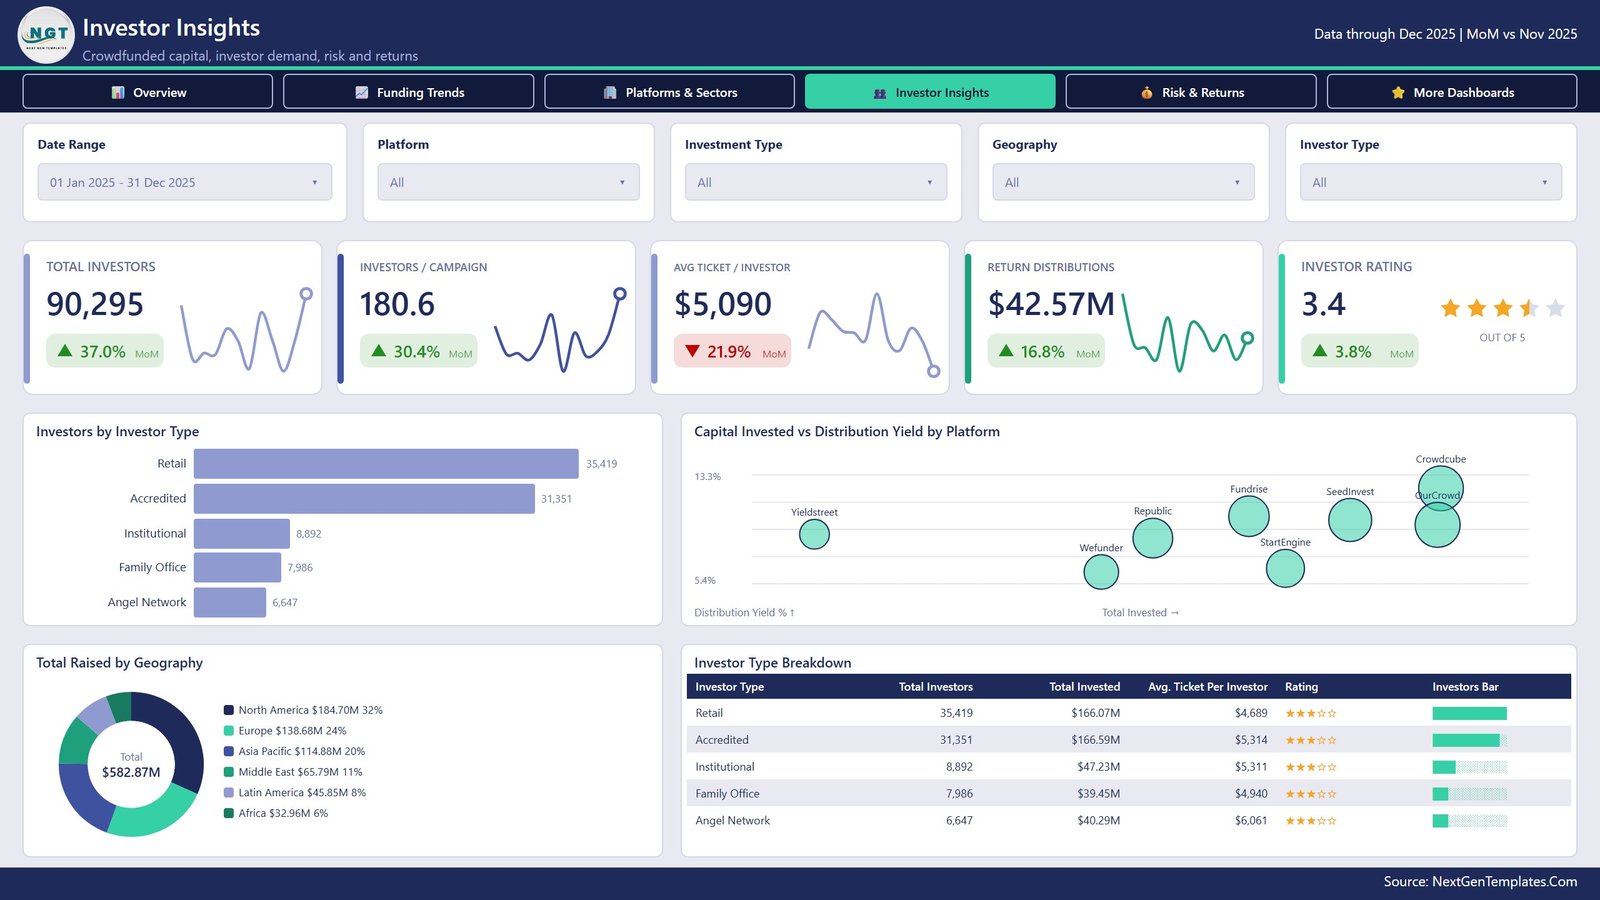Viewport: 1600px width, 900px height.
Task: Click the NGT logo in header
Action: click(x=46, y=34)
